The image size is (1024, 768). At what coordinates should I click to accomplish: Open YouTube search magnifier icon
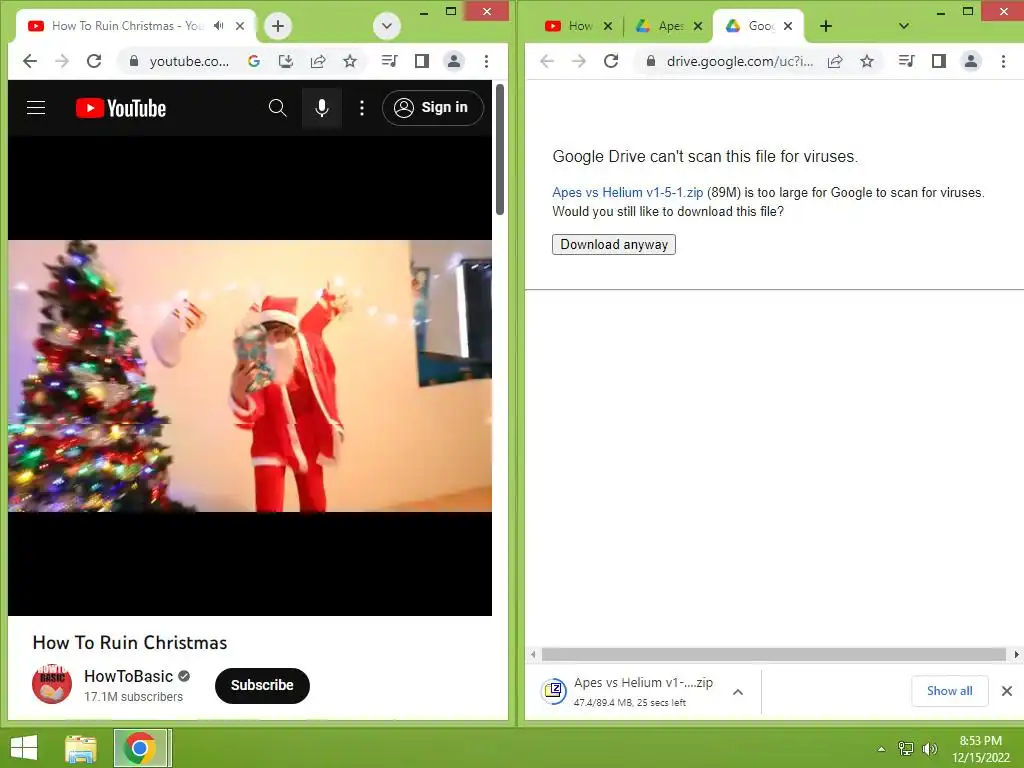coord(278,108)
